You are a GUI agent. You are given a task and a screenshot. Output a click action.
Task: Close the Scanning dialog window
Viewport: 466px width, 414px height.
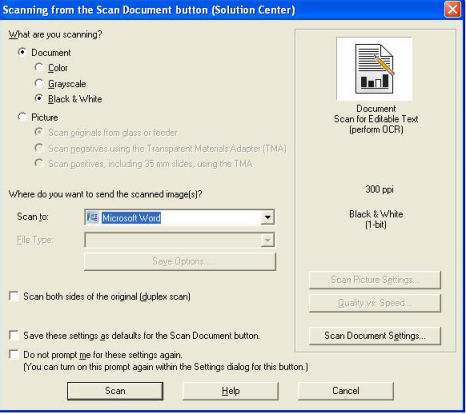coord(452,10)
